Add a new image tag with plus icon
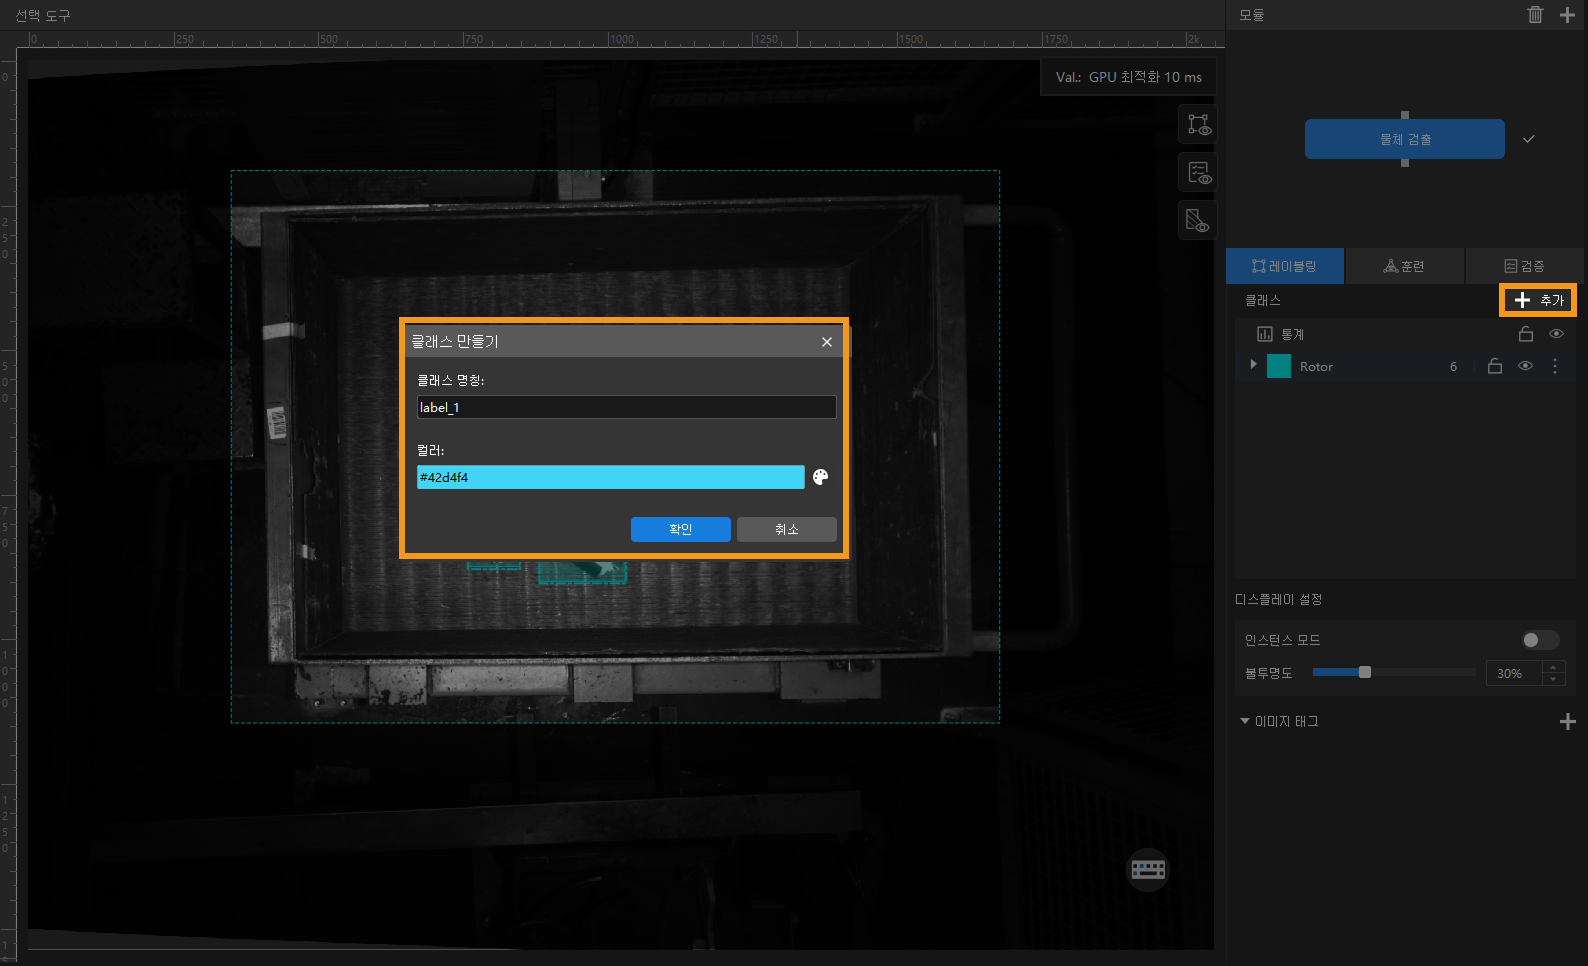Image resolution: width=1588 pixels, height=966 pixels. click(x=1567, y=721)
